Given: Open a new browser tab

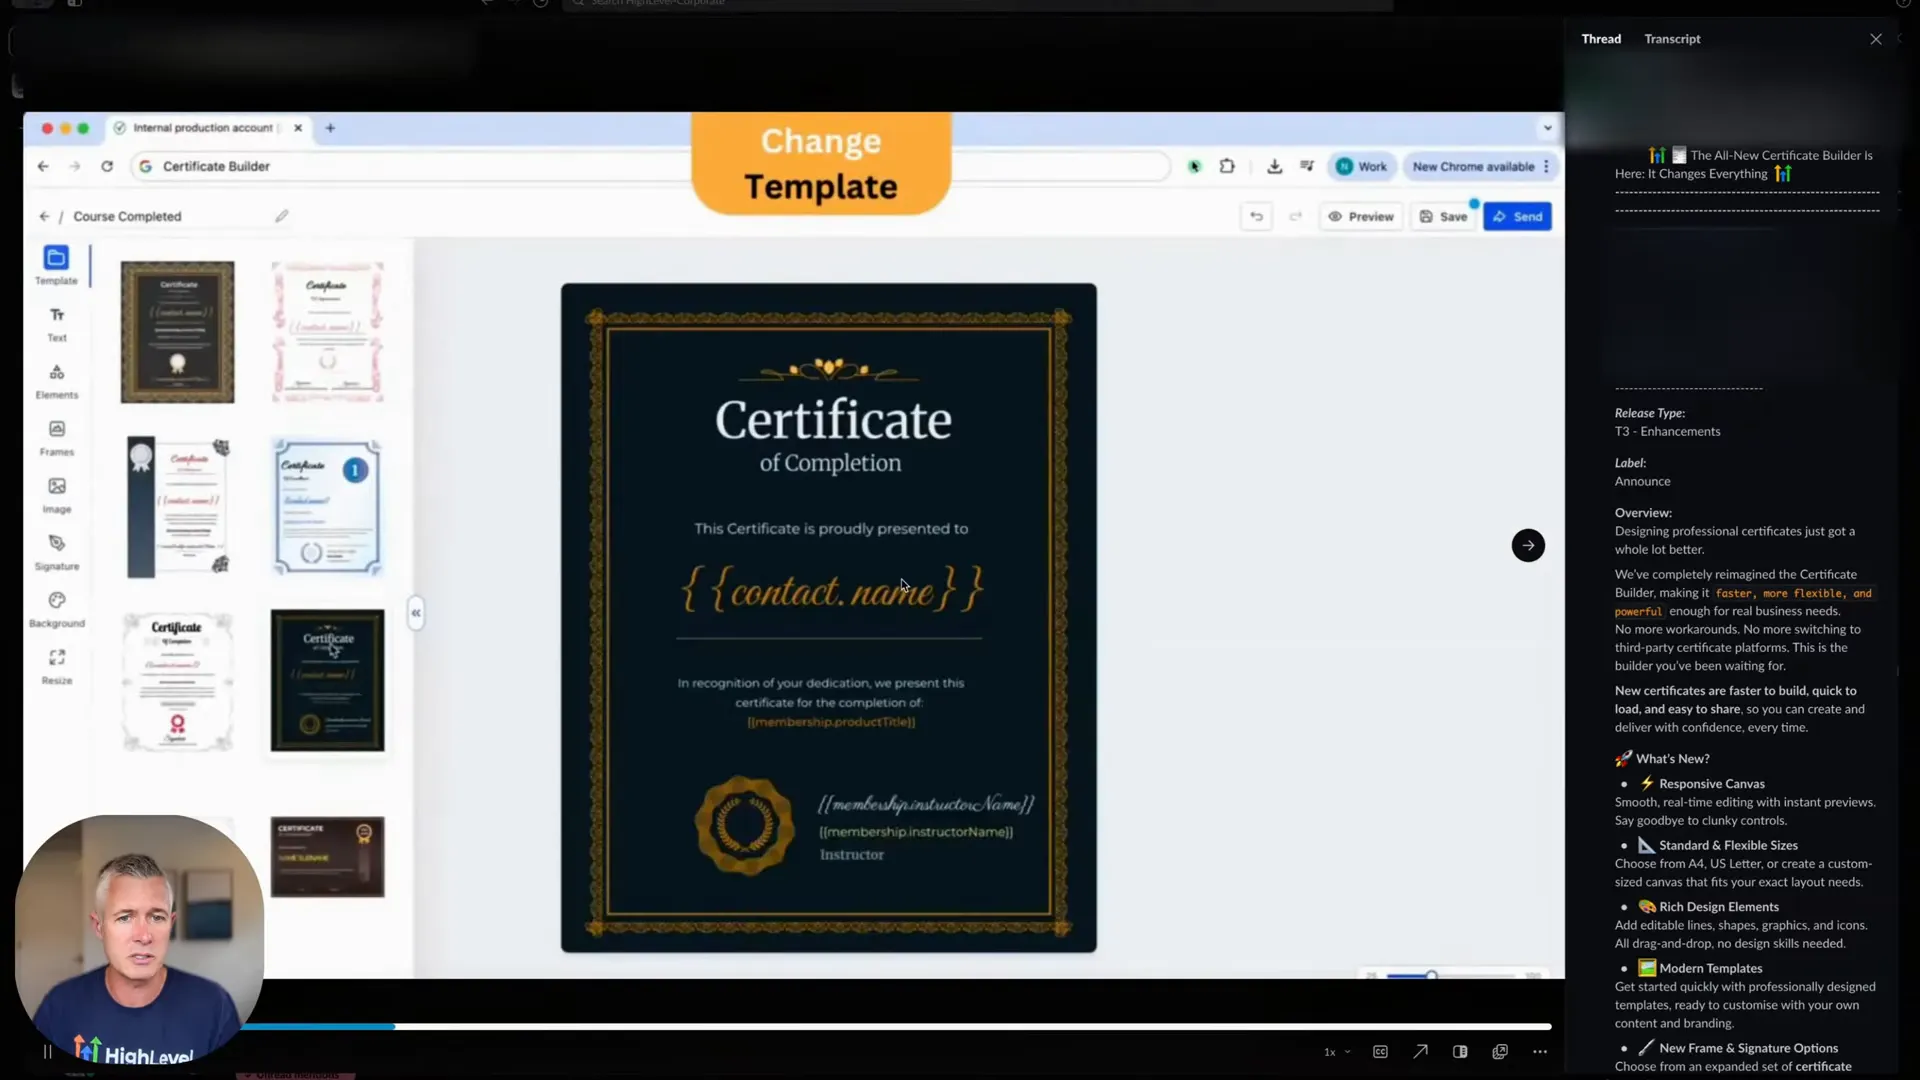Looking at the screenshot, I should (330, 128).
